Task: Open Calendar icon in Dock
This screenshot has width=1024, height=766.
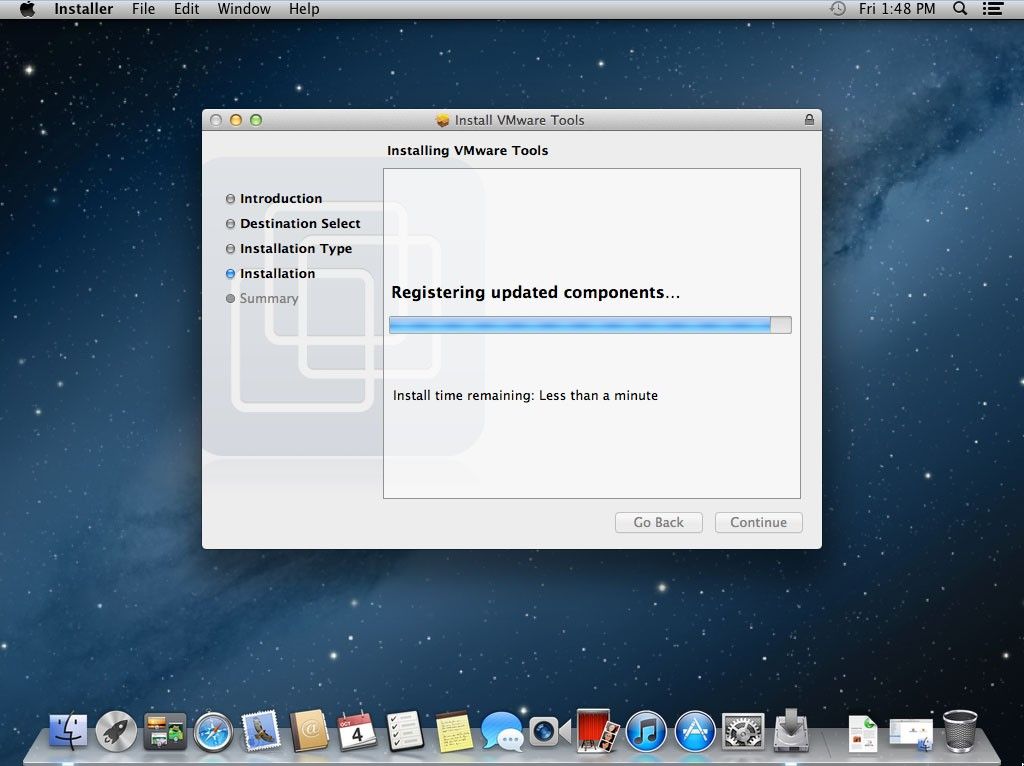Action: pyautogui.click(x=357, y=731)
